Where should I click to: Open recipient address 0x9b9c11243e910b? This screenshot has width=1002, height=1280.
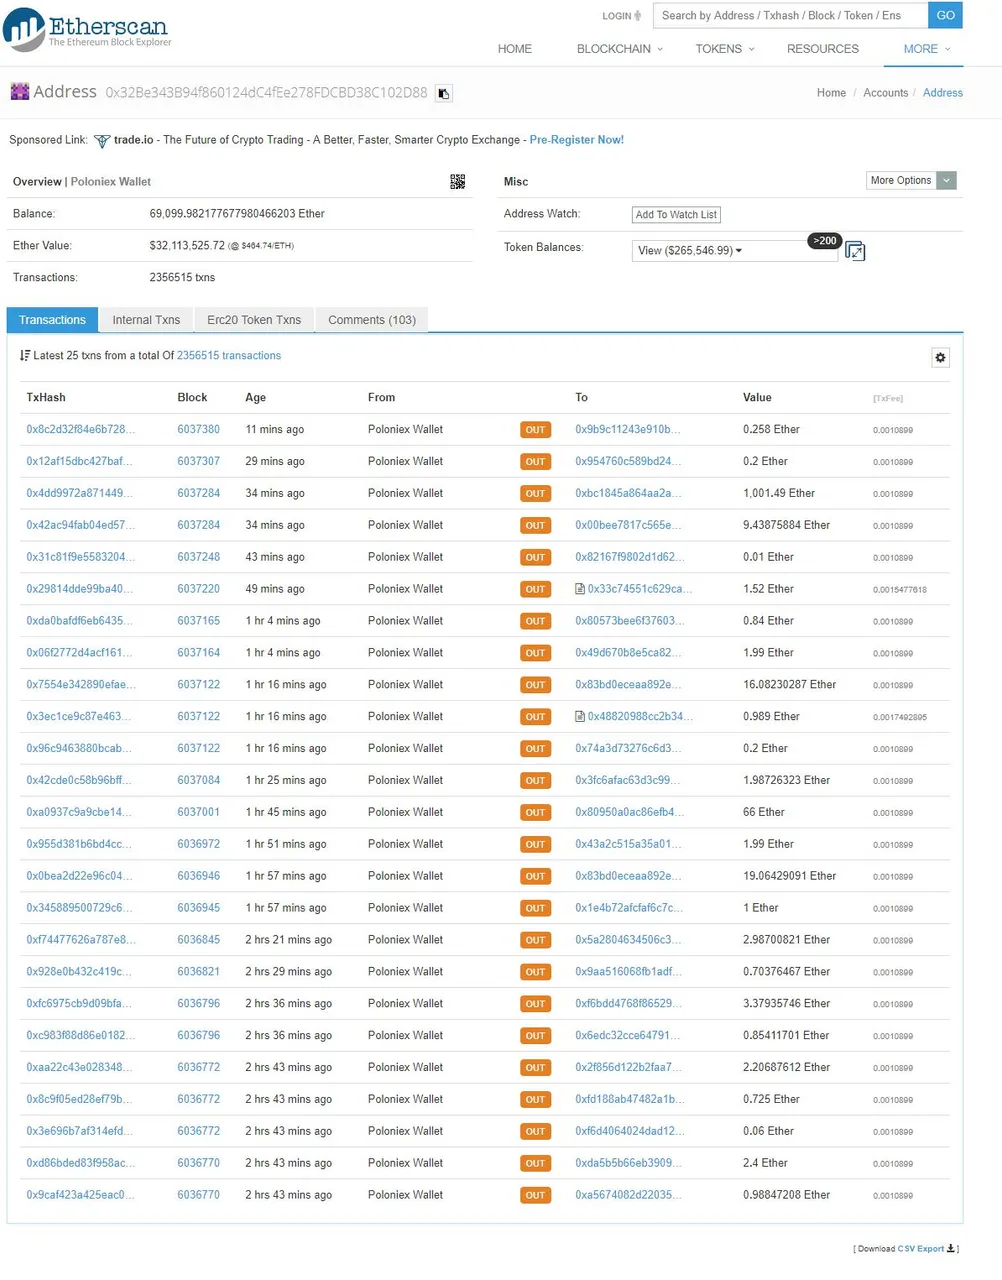628,430
